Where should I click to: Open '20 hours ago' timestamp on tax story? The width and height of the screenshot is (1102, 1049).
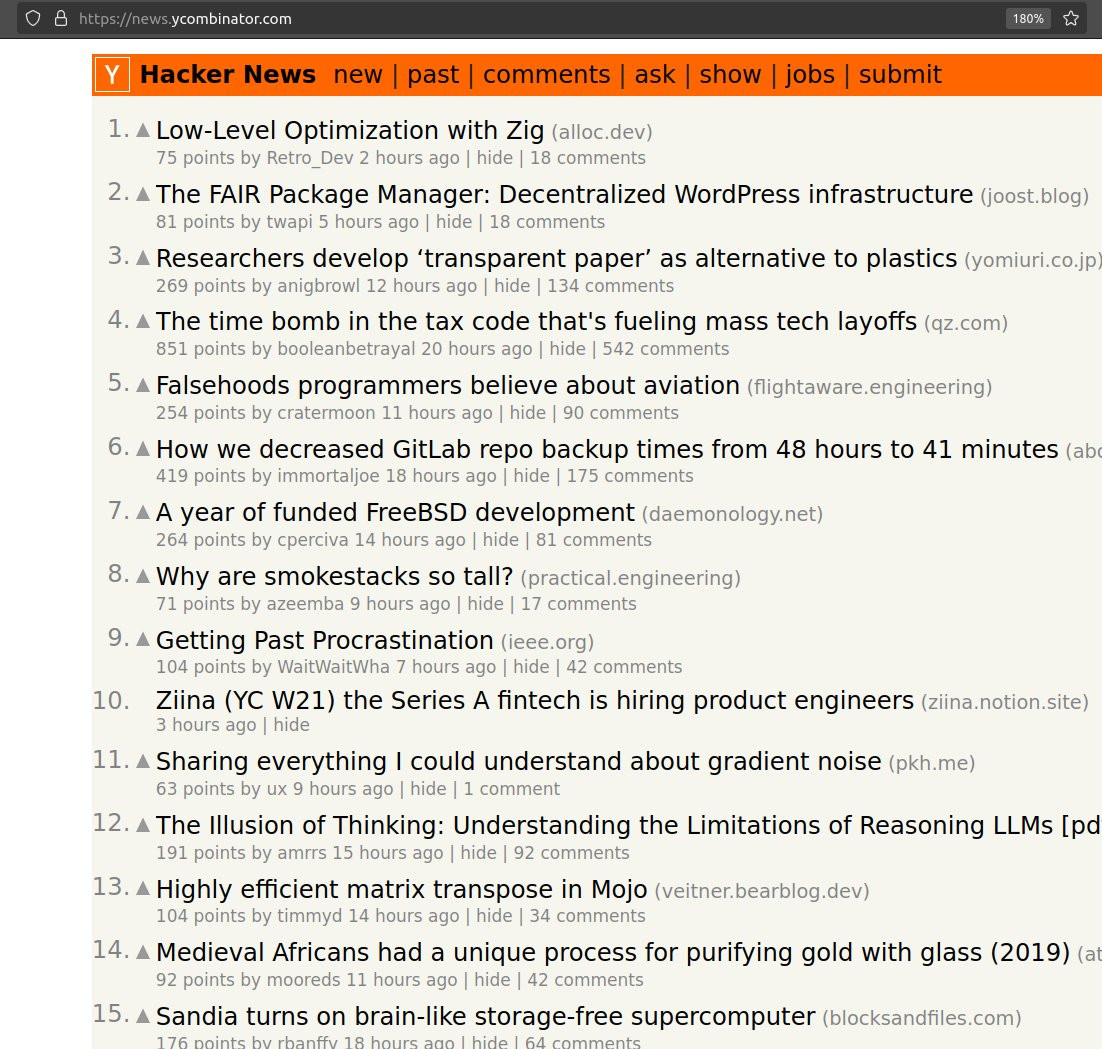(477, 349)
